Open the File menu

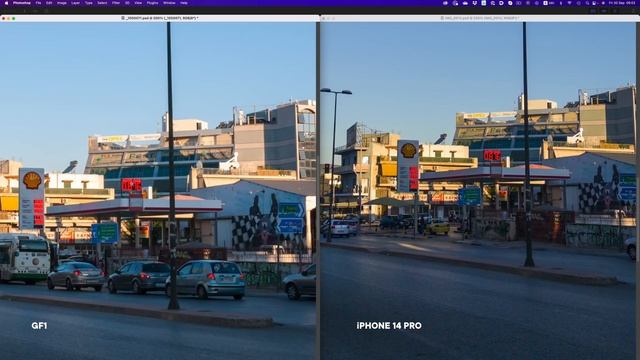[38, 3]
